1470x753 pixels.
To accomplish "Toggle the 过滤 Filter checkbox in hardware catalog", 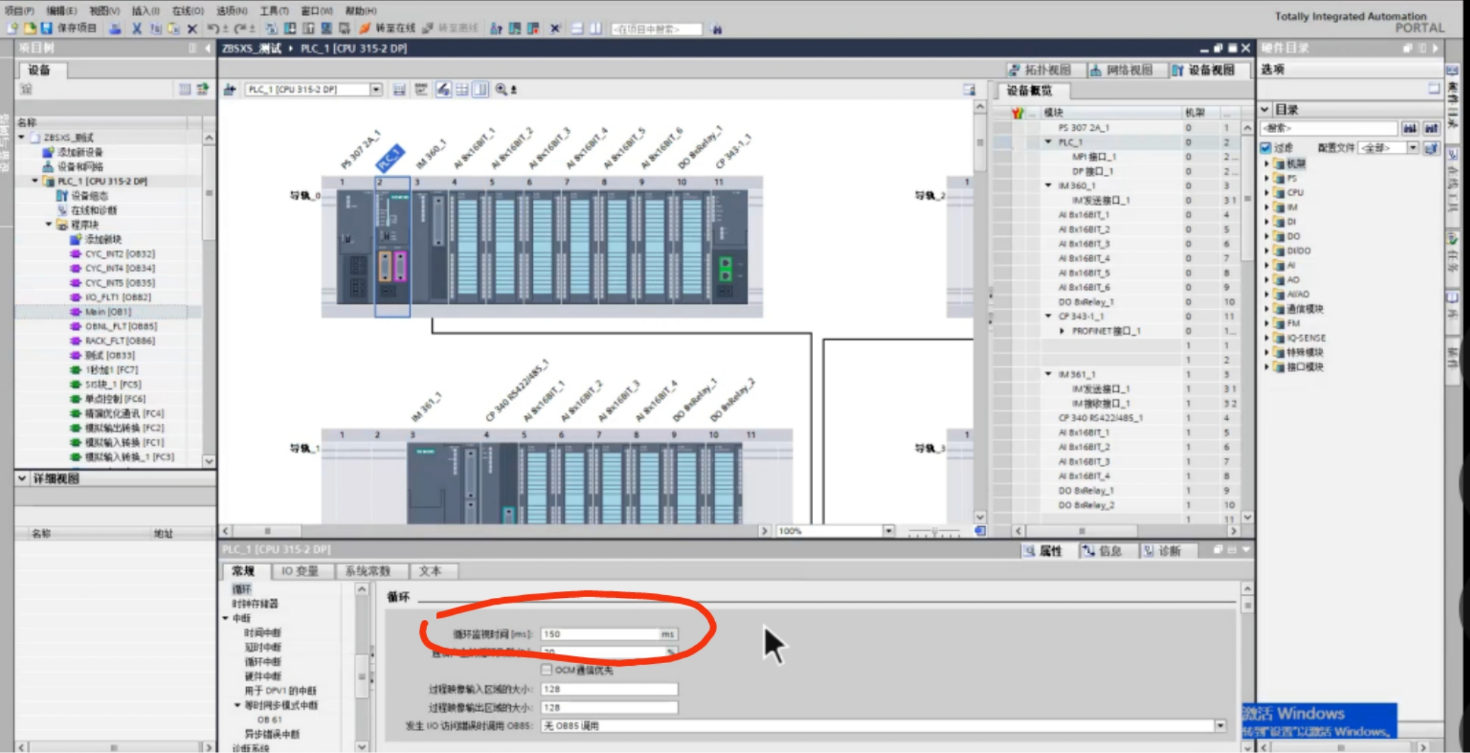I will pyautogui.click(x=1266, y=148).
